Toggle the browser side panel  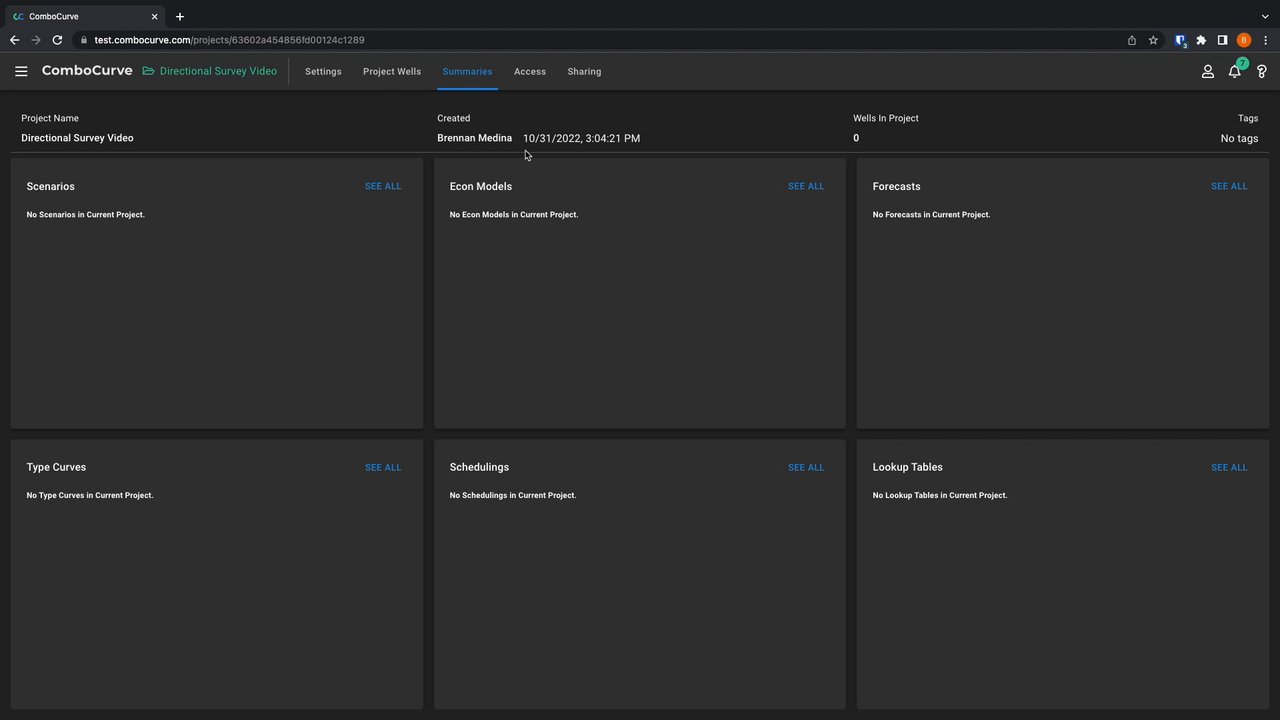[1222, 40]
